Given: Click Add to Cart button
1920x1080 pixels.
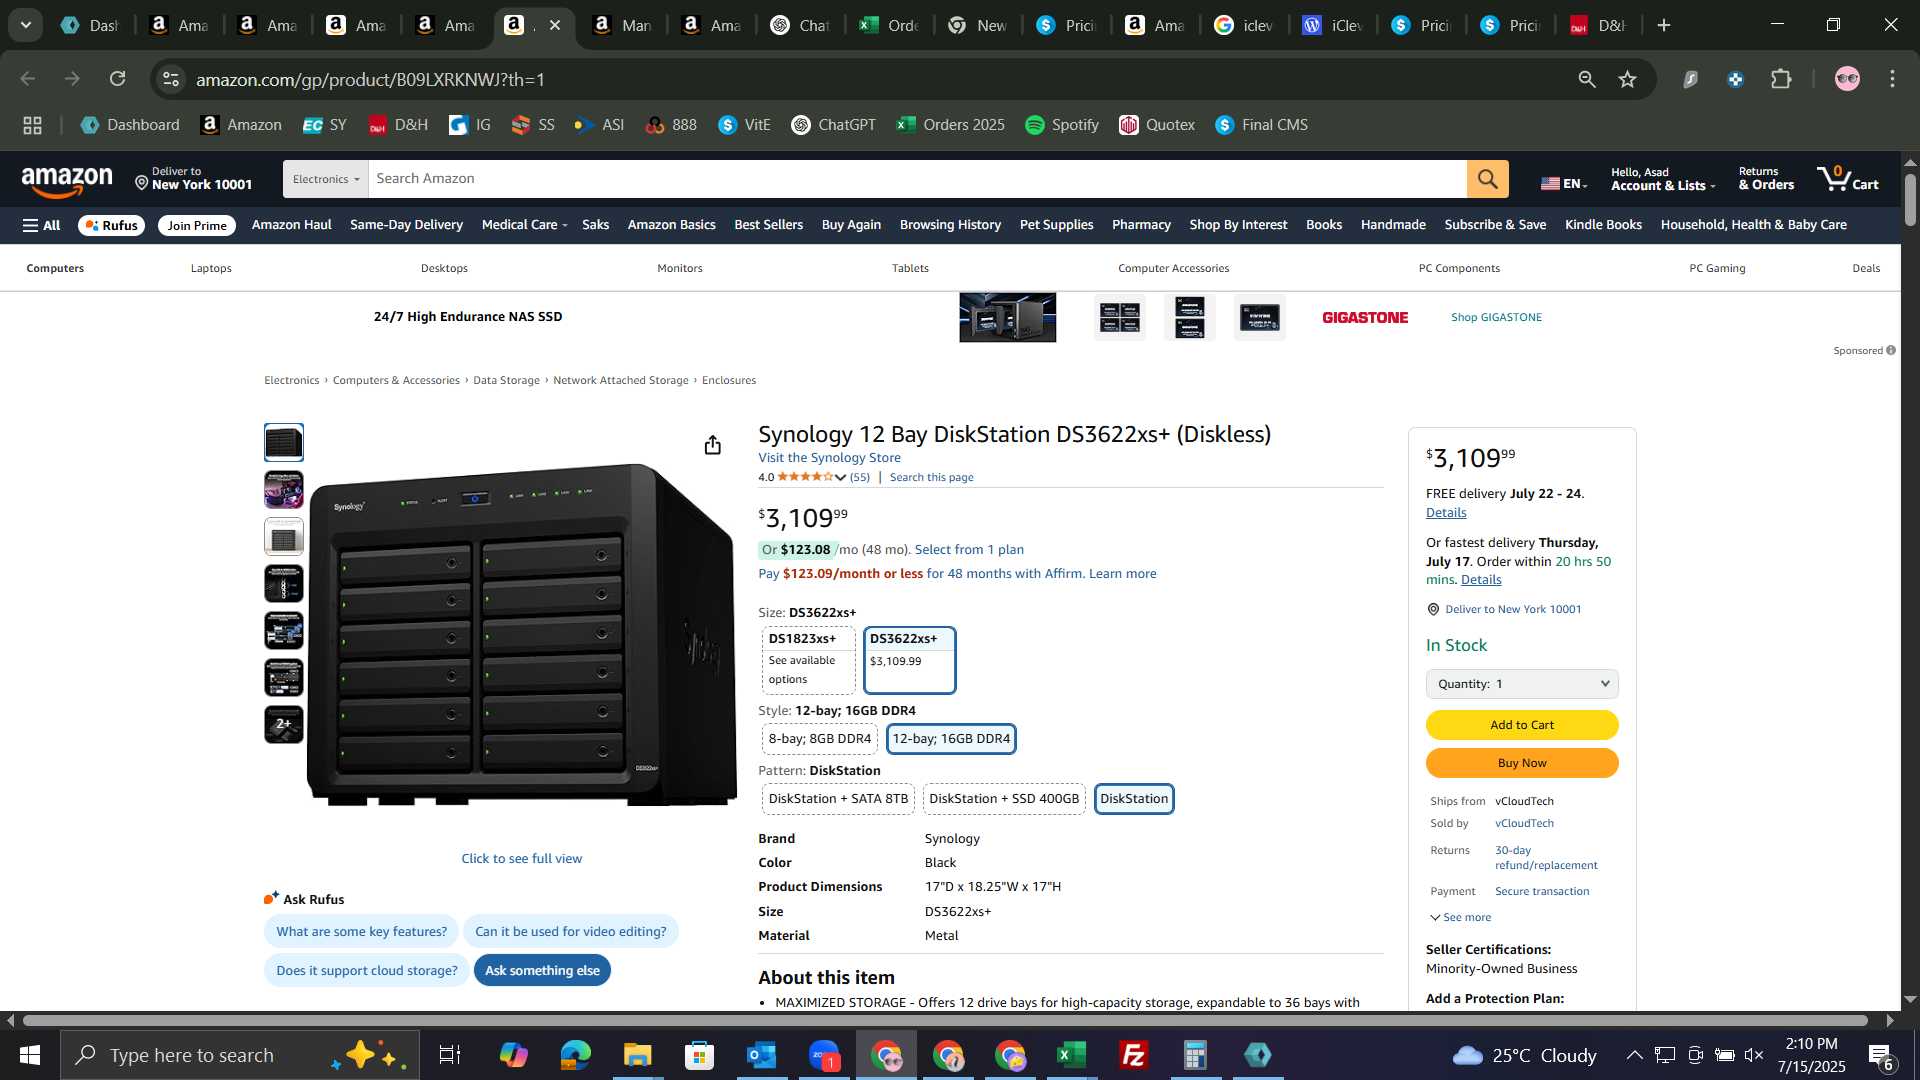Looking at the screenshot, I should [1521, 725].
